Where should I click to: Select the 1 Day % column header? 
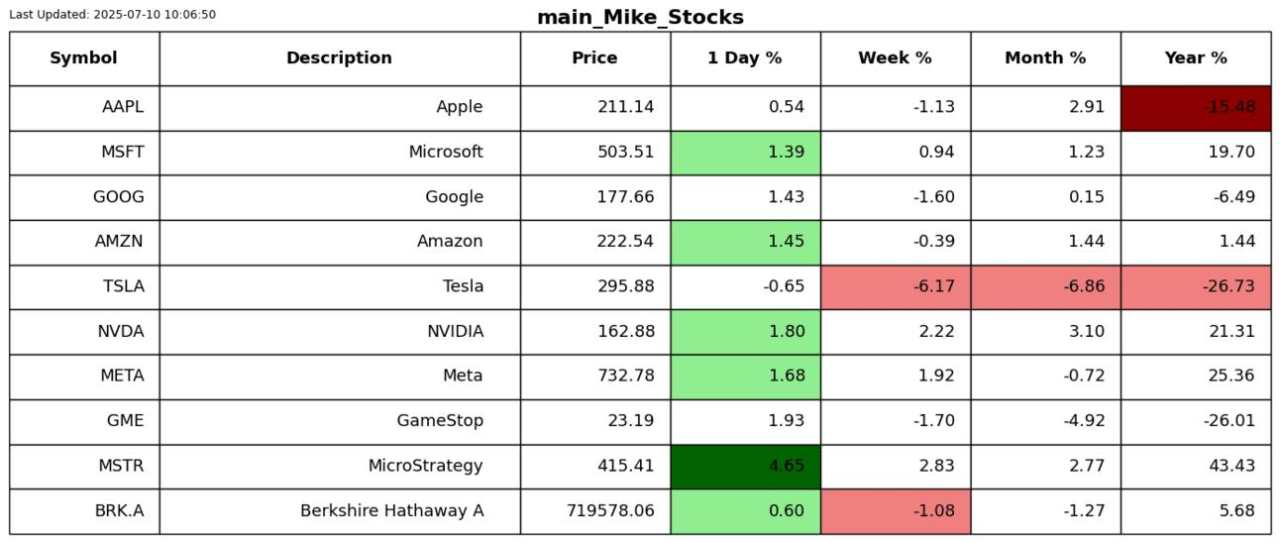click(x=745, y=58)
